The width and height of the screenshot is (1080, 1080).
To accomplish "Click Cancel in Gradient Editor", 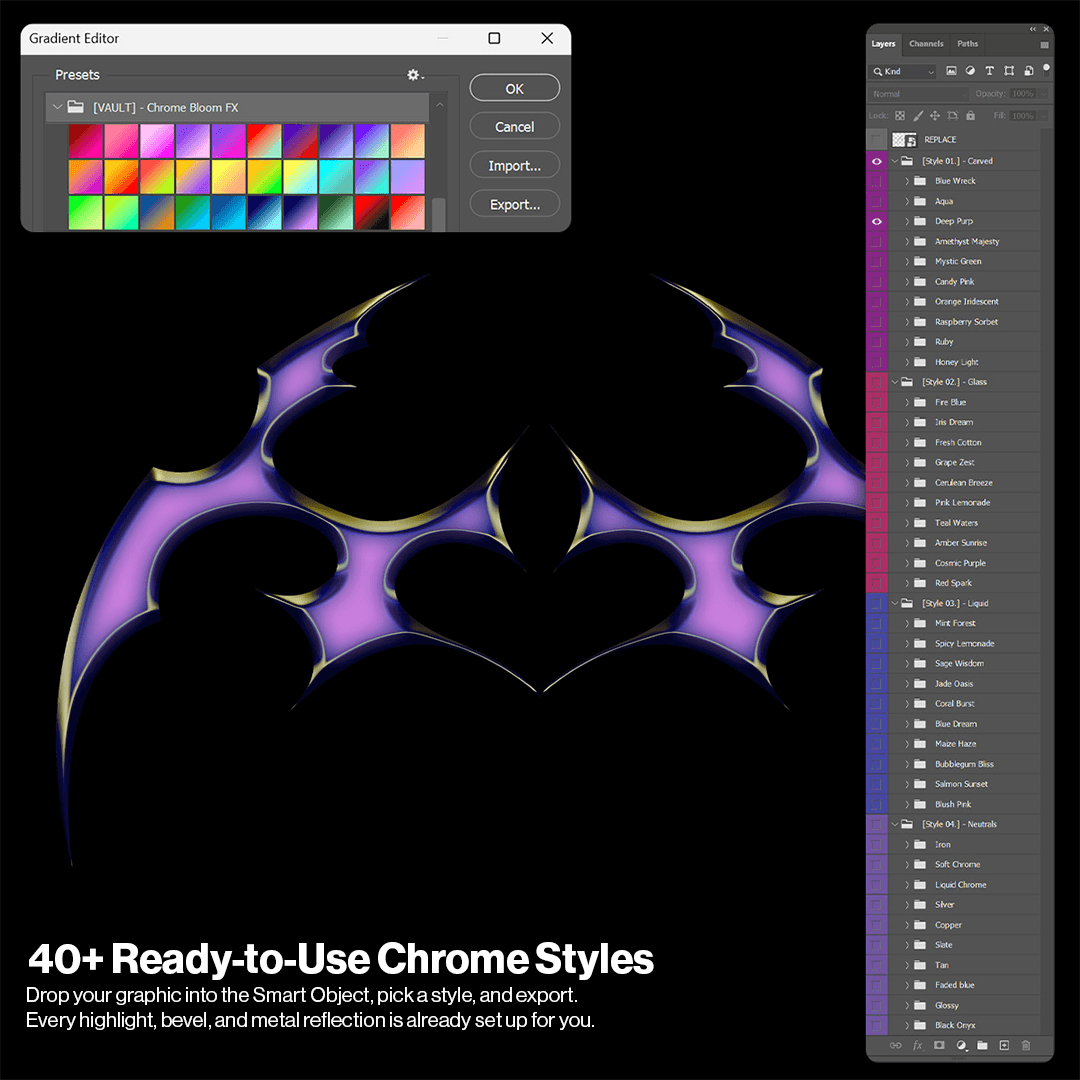I will click(515, 127).
